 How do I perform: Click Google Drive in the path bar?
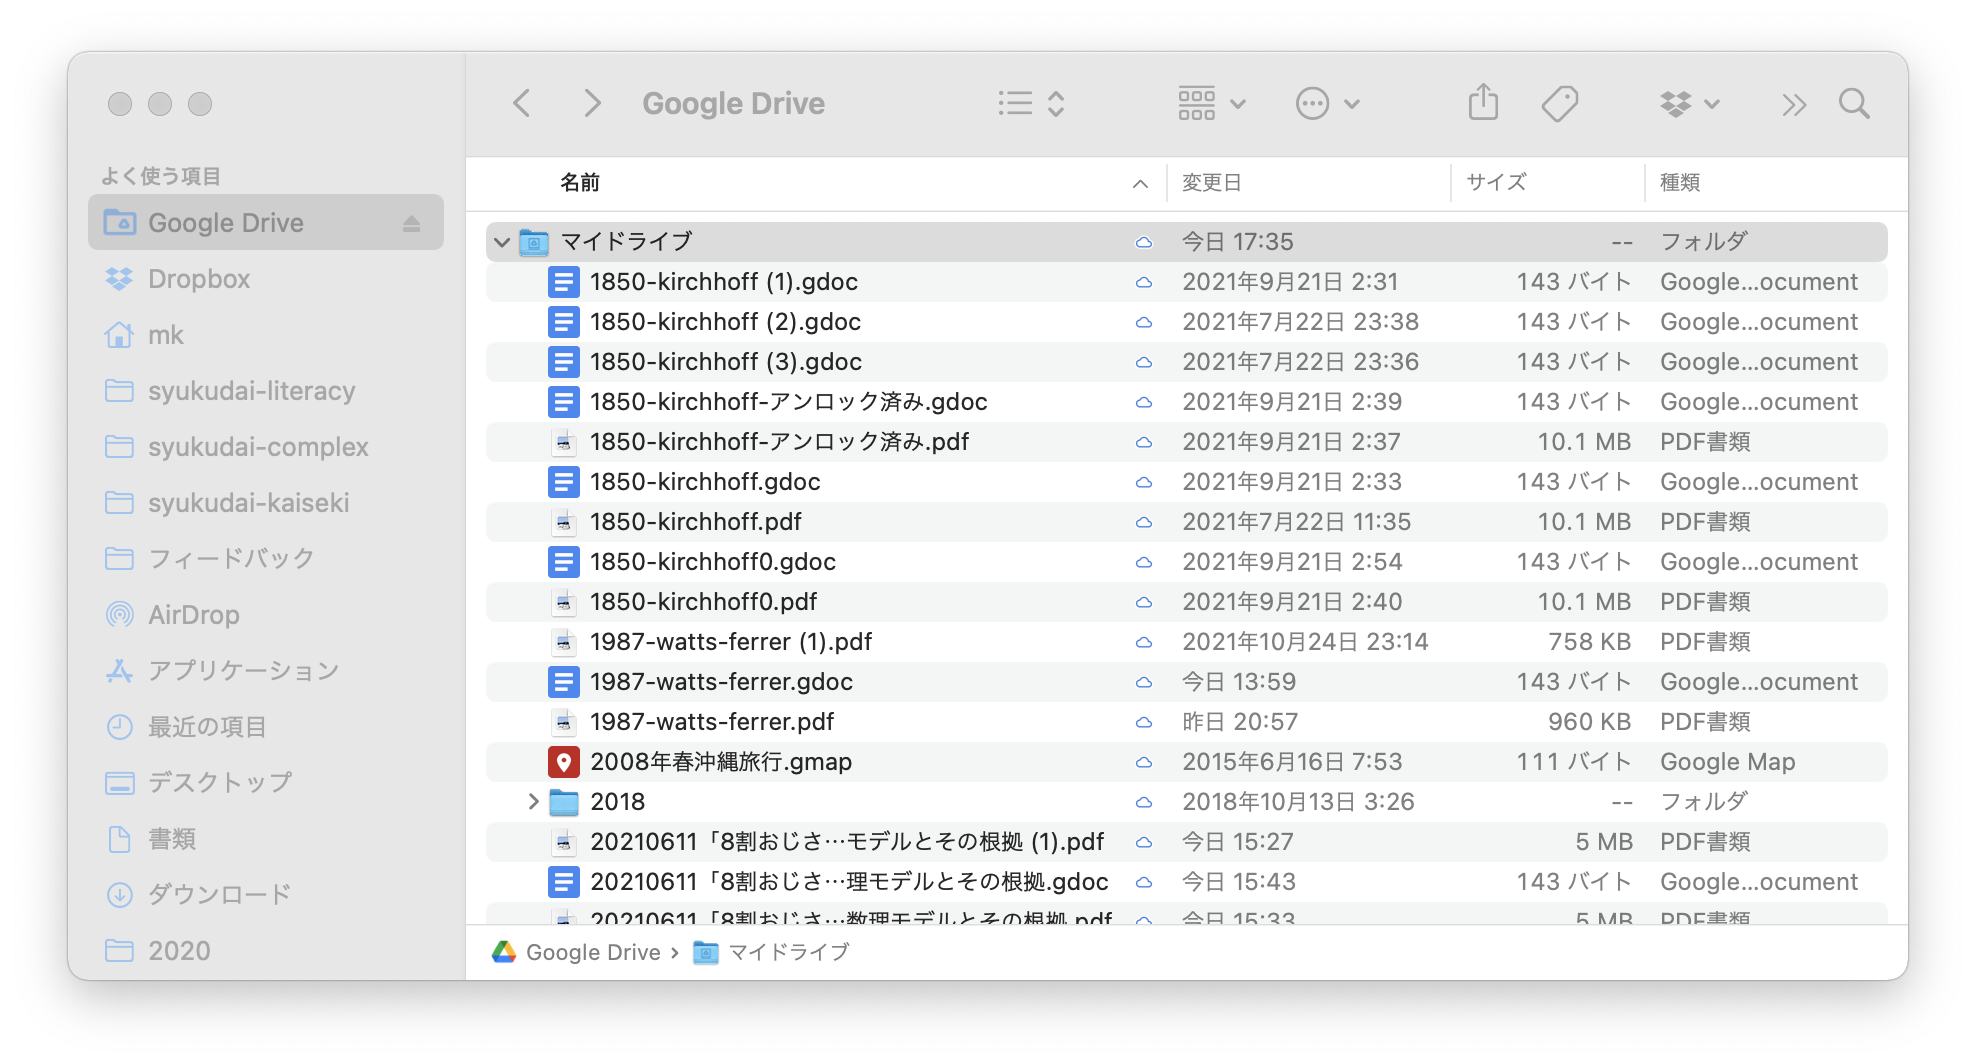(576, 952)
